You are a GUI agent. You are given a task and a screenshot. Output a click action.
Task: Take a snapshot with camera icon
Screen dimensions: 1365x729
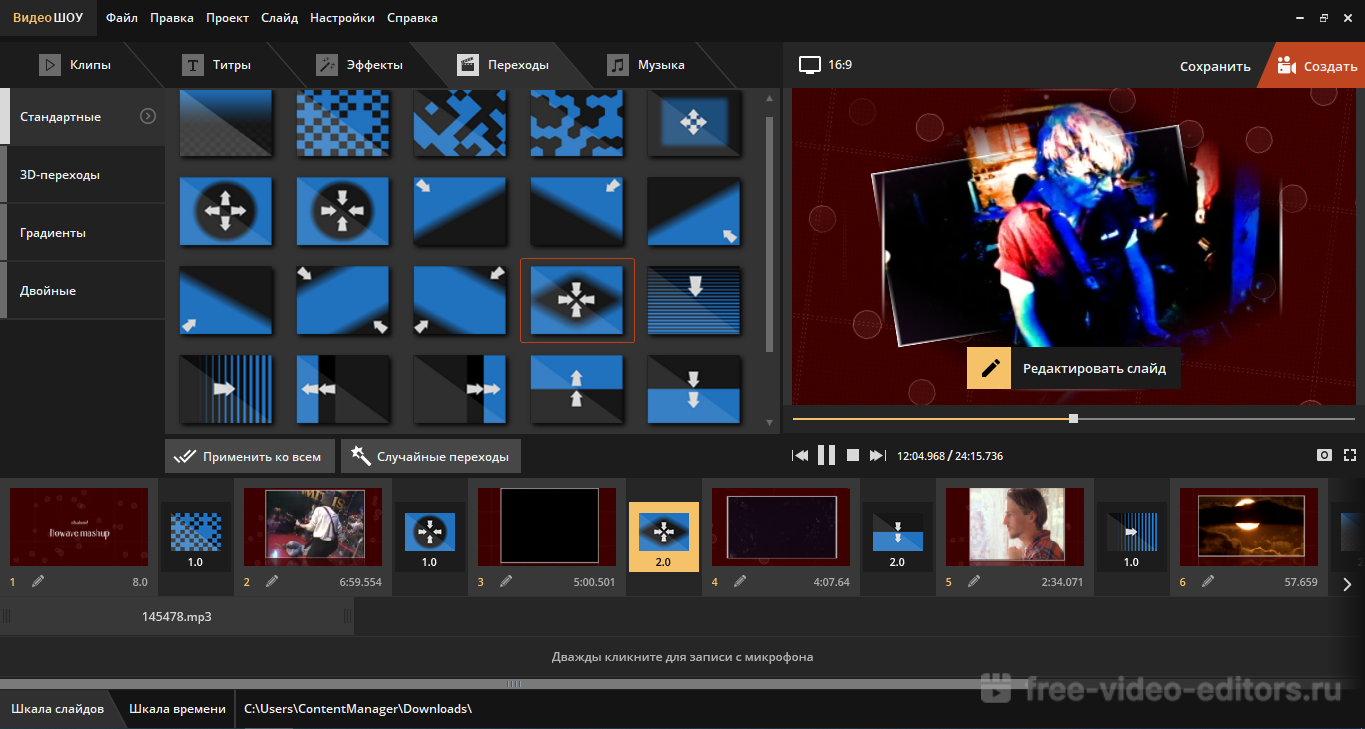pyautogui.click(x=1324, y=455)
